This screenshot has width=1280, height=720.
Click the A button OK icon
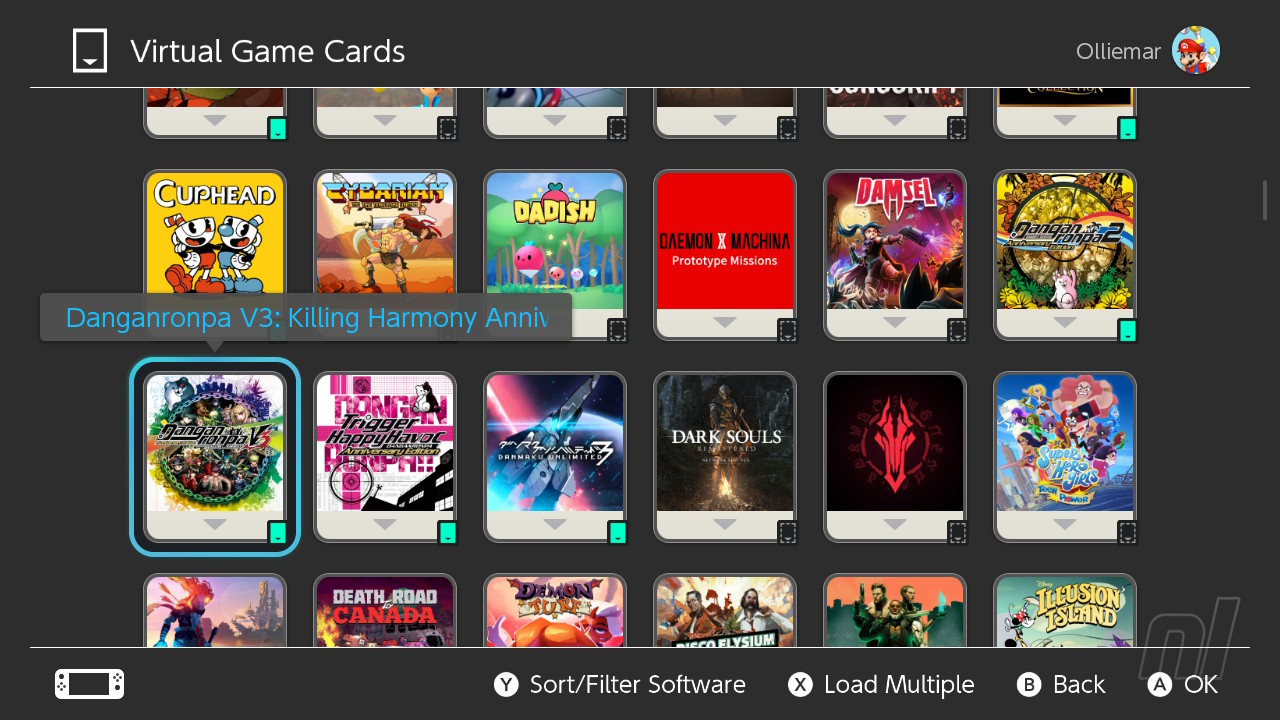[x=1159, y=684]
